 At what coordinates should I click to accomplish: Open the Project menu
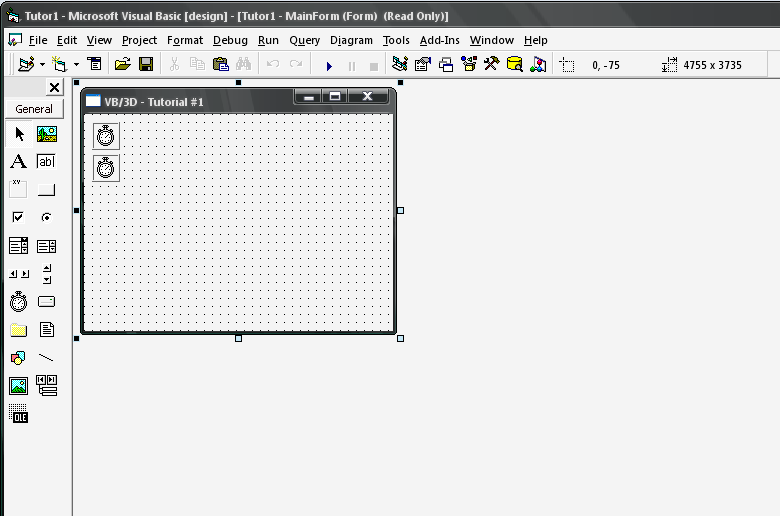point(139,40)
